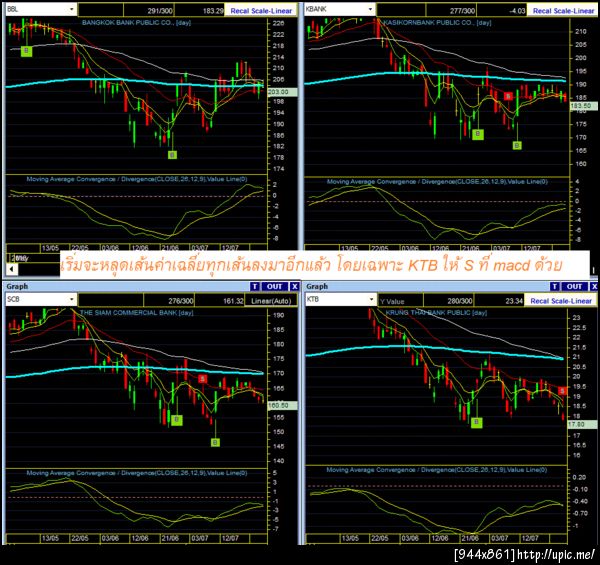600x565 pixels.
Task: Click Recal Scale-Linear in the KBANK chart
Action: 563,11
